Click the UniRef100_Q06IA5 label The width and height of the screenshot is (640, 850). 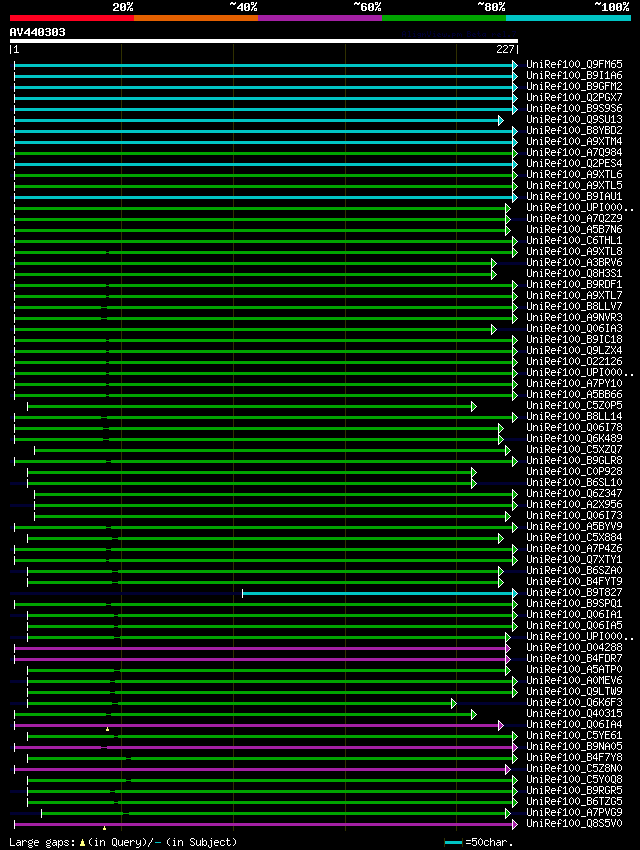tap(574, 626)
